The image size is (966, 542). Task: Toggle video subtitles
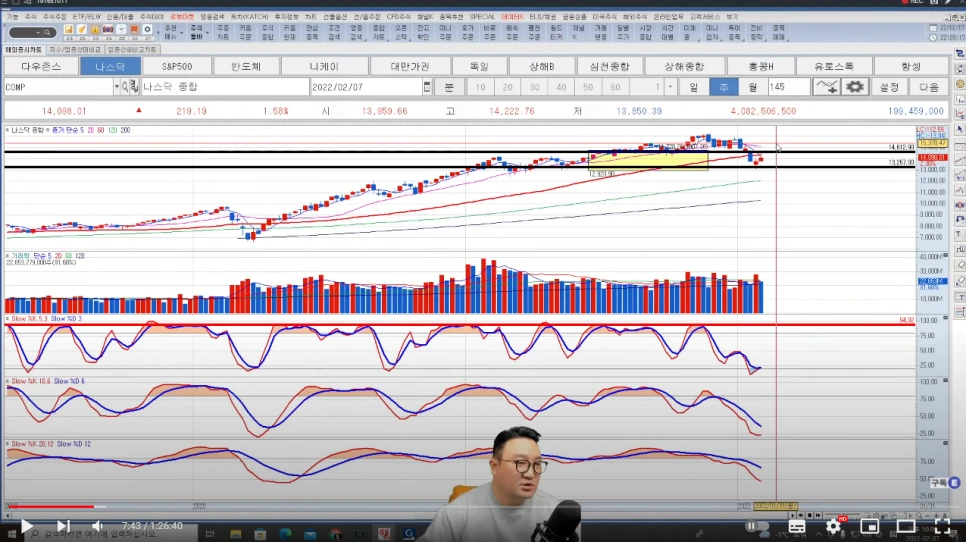tap(797, 527)
